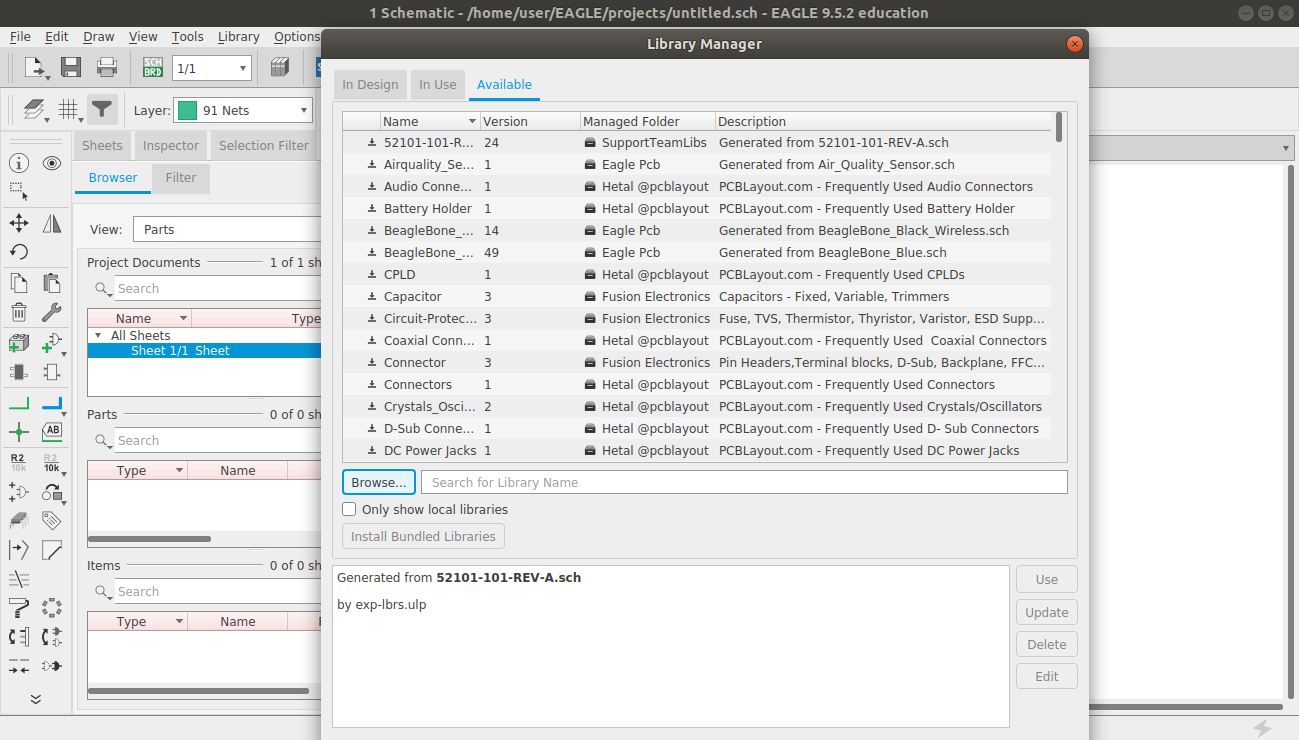Open the library books toolbar icon
The image size is (1299, 740).
[280, 68]
